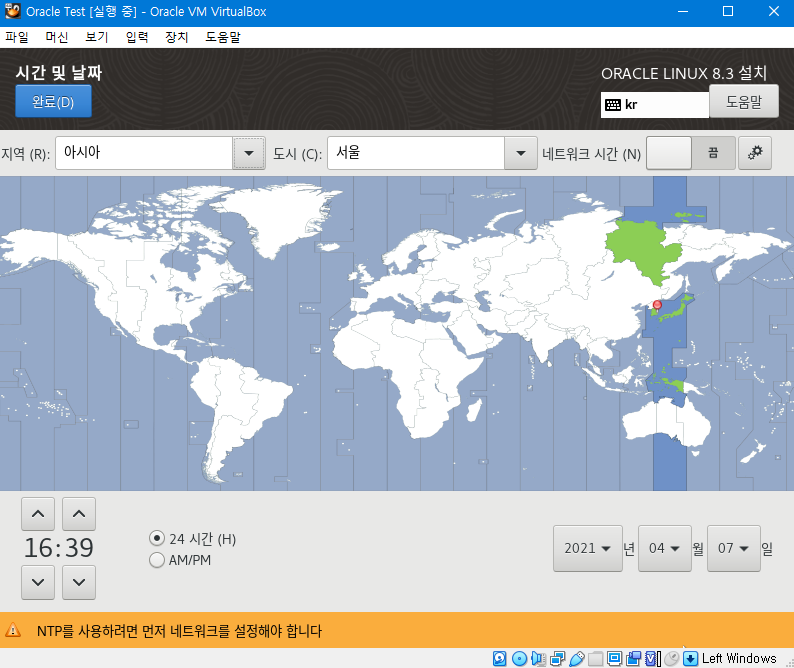Open the 장치 menu
The height and width of the screenshot is (668, 794).
pos(177,37)
